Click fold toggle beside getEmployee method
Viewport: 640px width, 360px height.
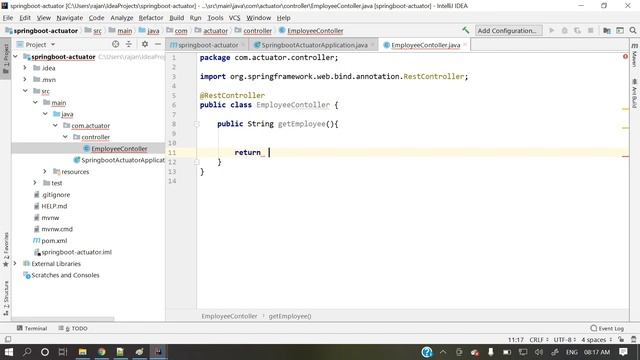(x=197, y=124)
